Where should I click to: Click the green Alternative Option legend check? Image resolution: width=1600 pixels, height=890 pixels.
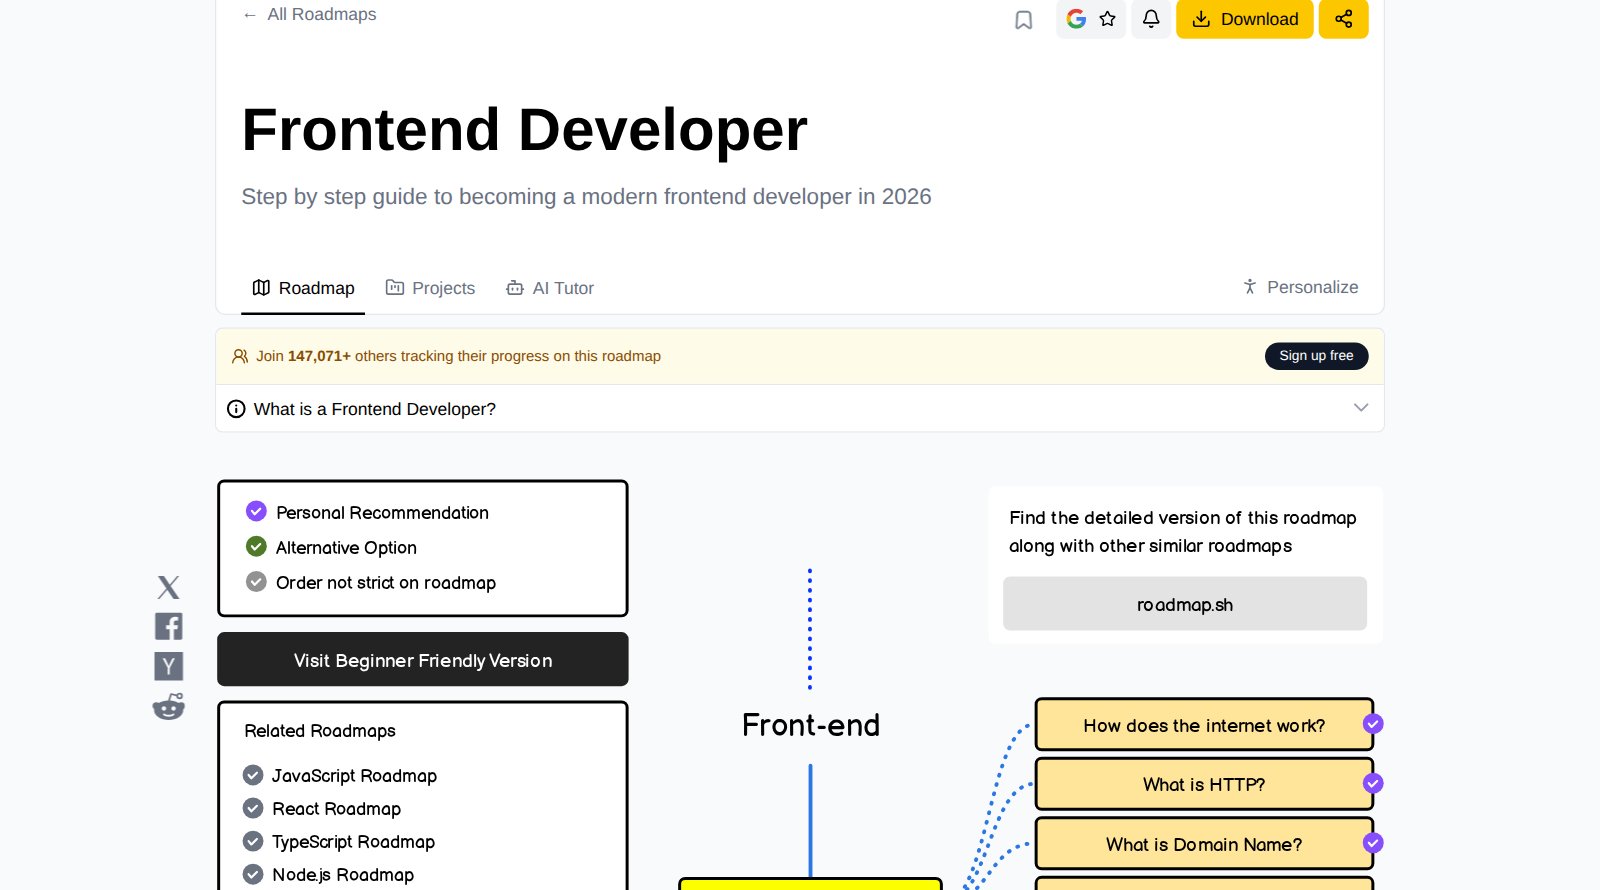[257, 547]
